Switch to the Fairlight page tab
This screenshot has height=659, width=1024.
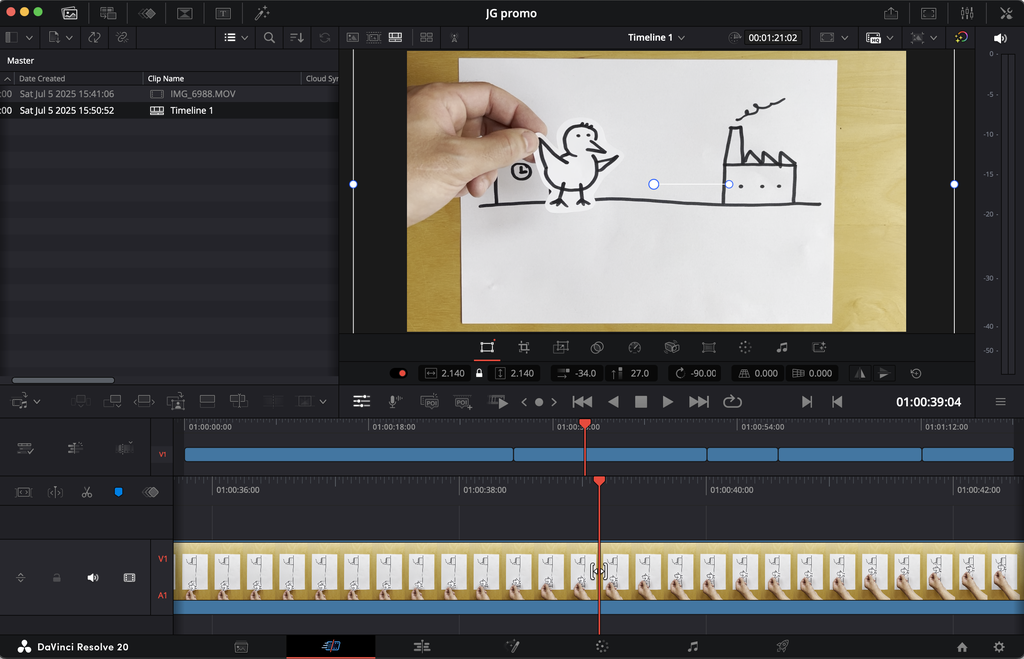[x=692, y=647]
